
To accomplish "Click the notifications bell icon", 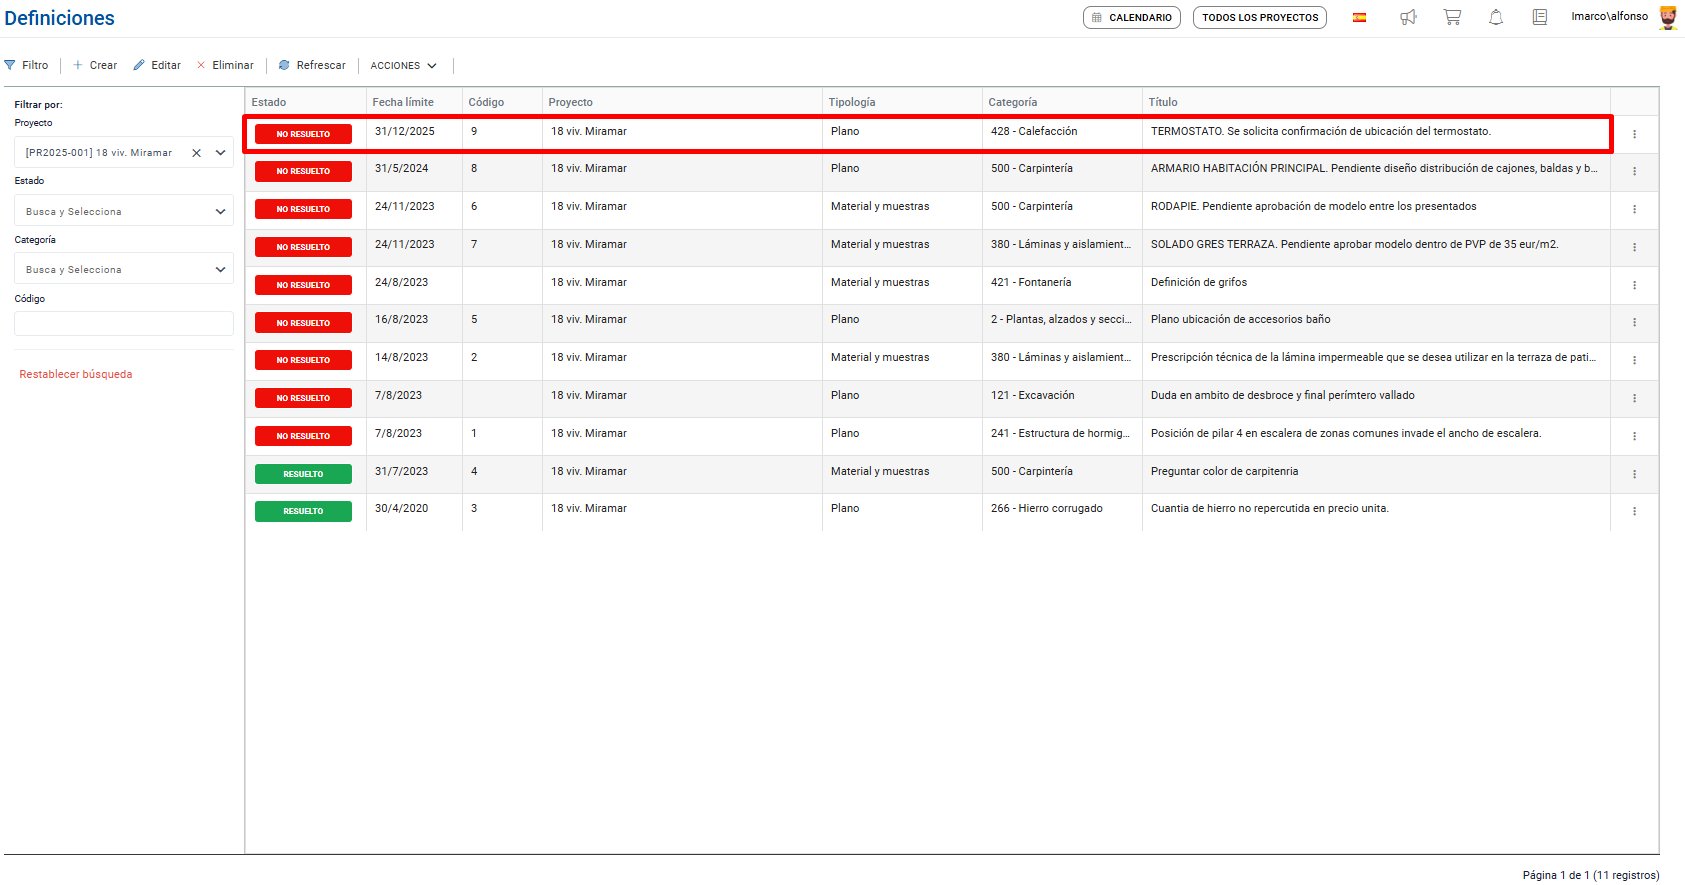I will 1496,17.
